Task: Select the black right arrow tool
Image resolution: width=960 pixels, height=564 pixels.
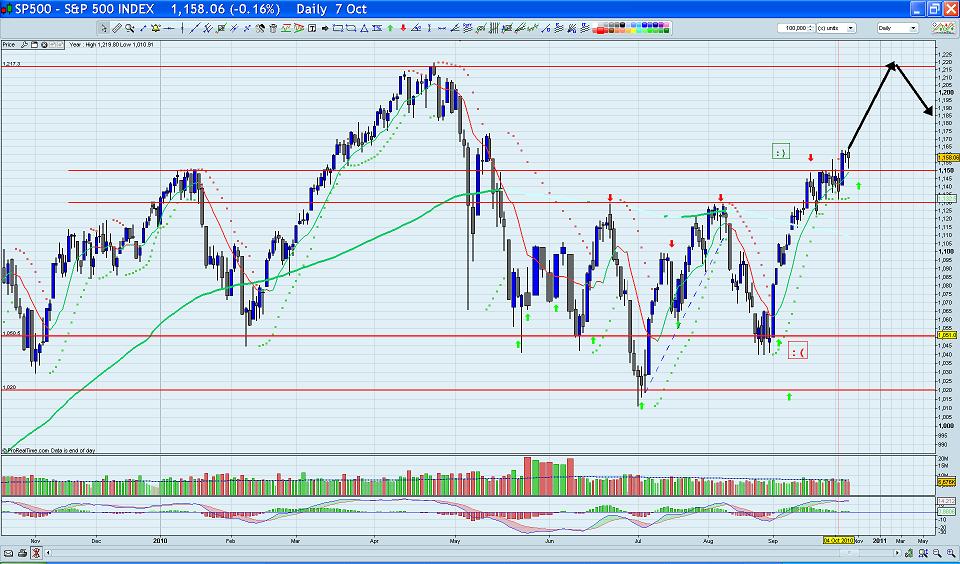Action: pos(324,28)
